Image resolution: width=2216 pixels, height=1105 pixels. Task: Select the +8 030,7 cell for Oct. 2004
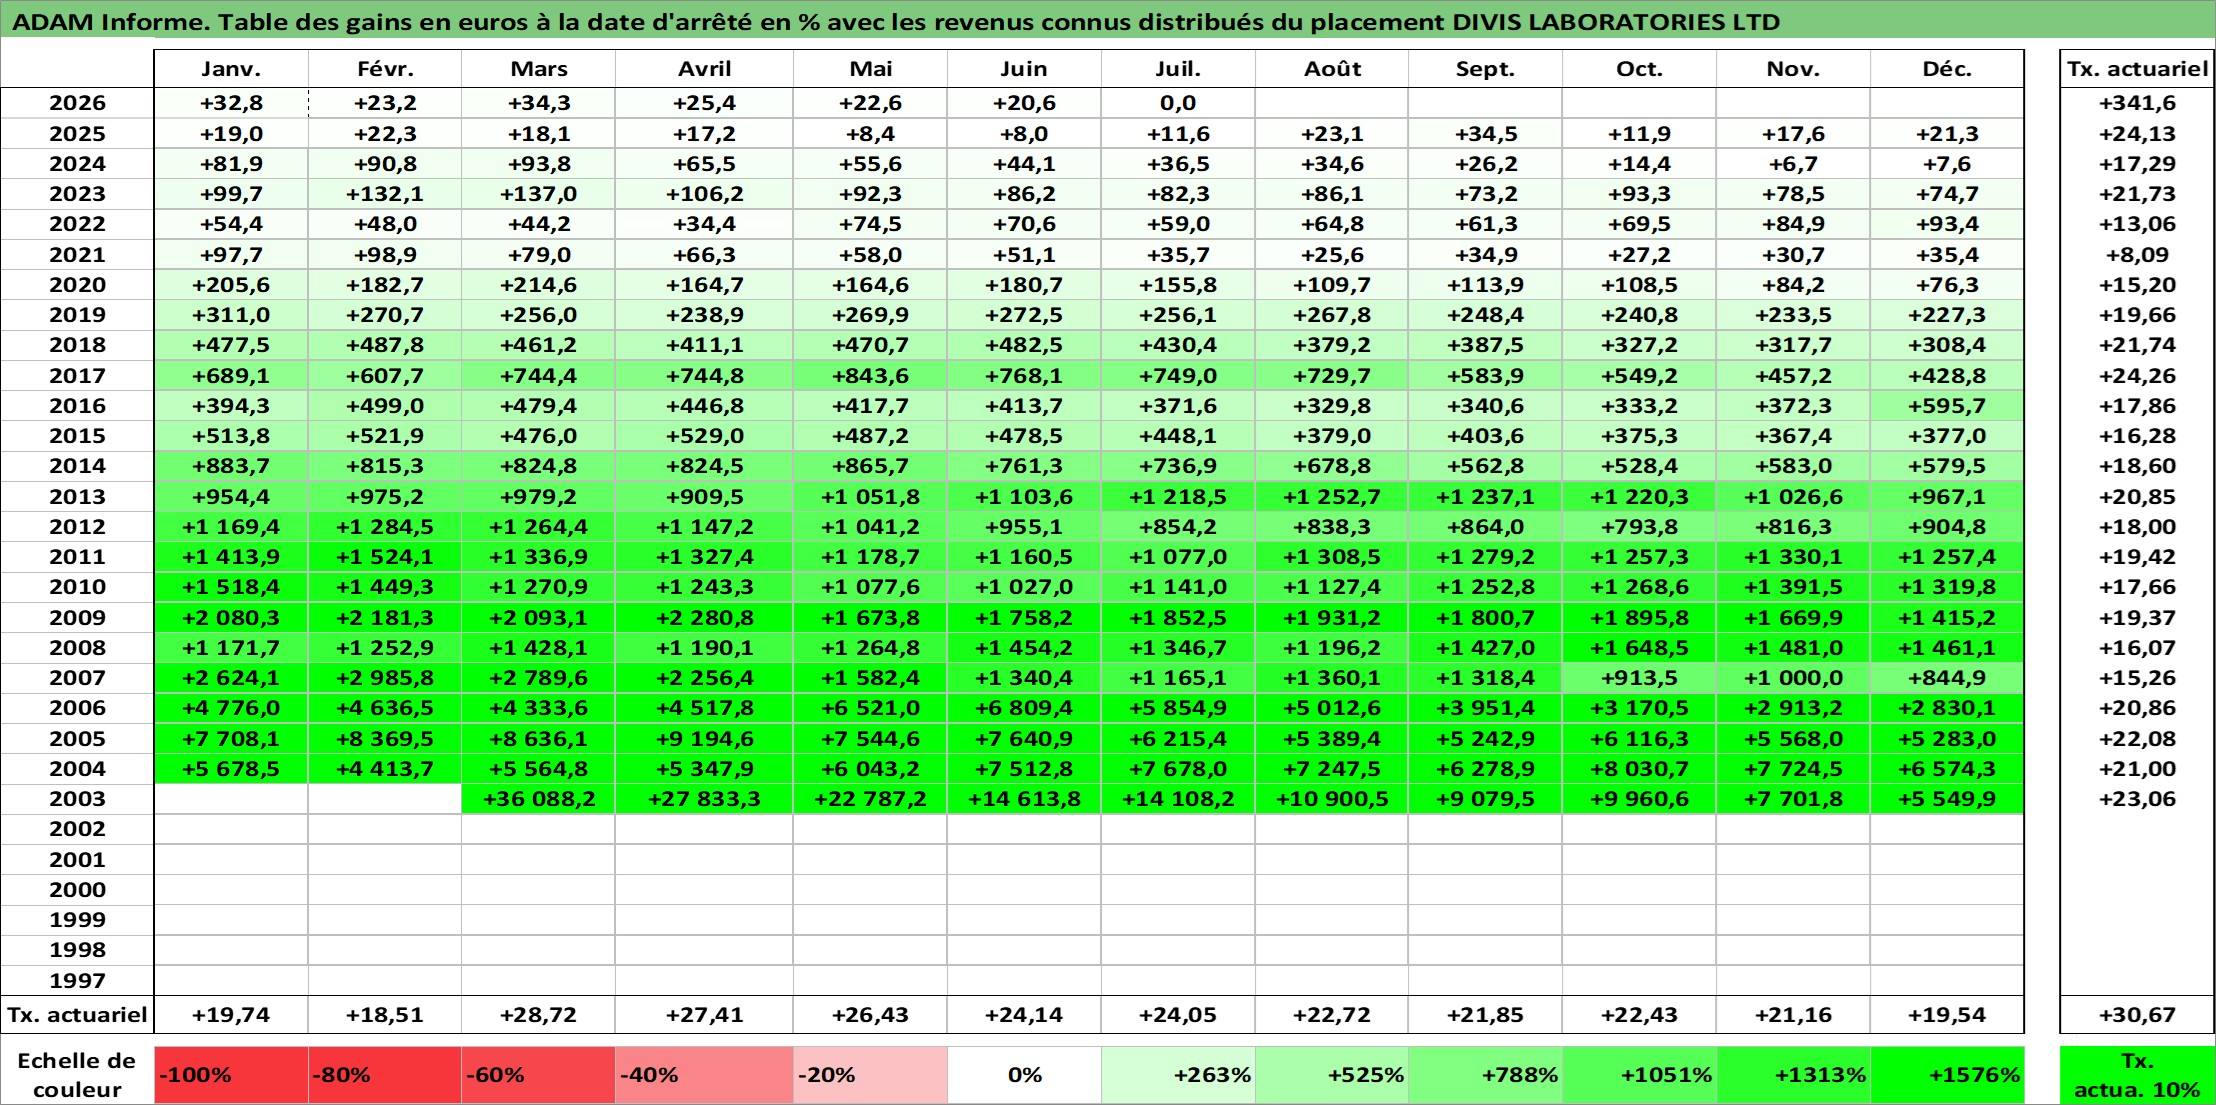point(1639,769)
